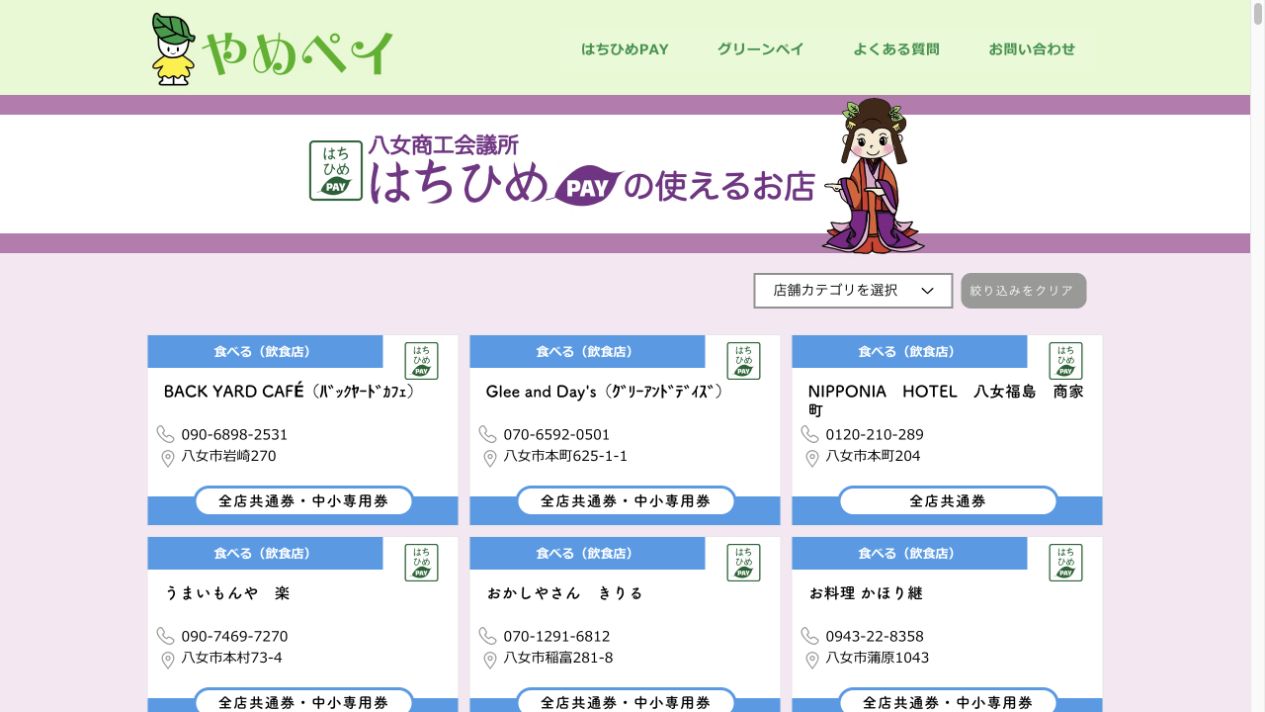
Task: Click the phone icon beside 0120-210-289
Action: (x=809, y=434)
